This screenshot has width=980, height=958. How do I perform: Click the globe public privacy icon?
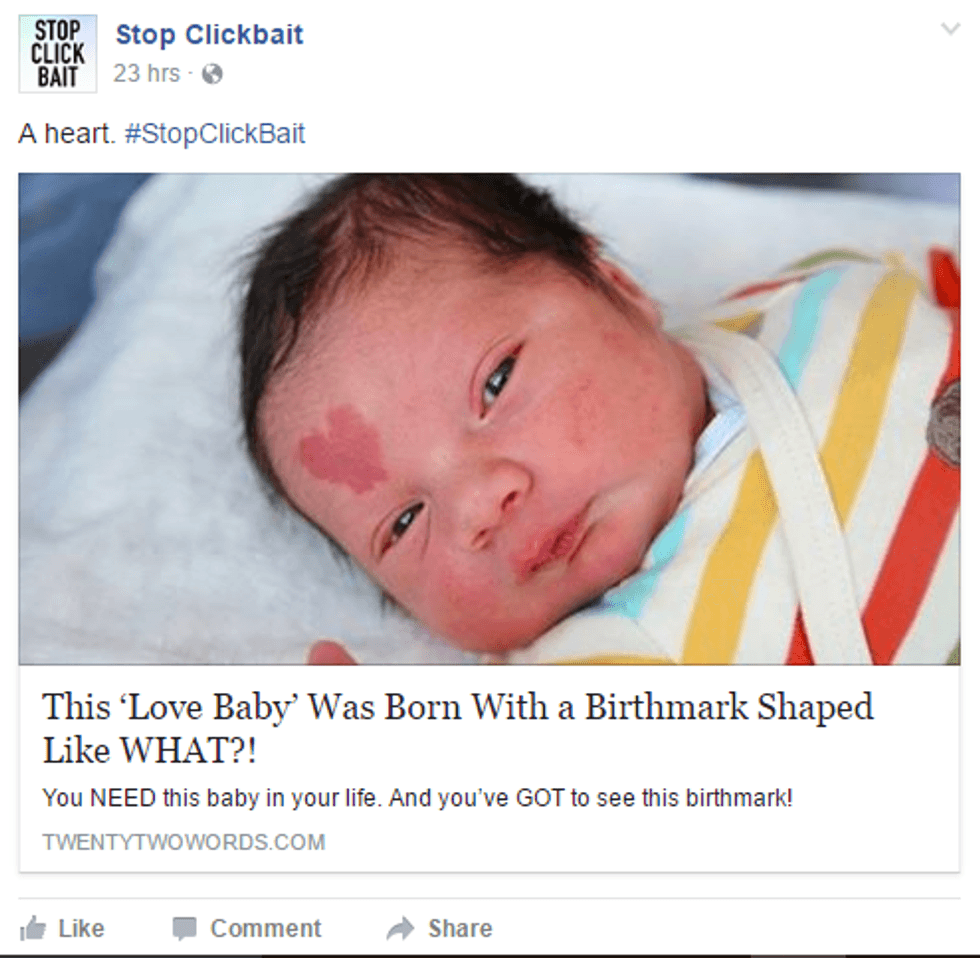pos(212,74)
